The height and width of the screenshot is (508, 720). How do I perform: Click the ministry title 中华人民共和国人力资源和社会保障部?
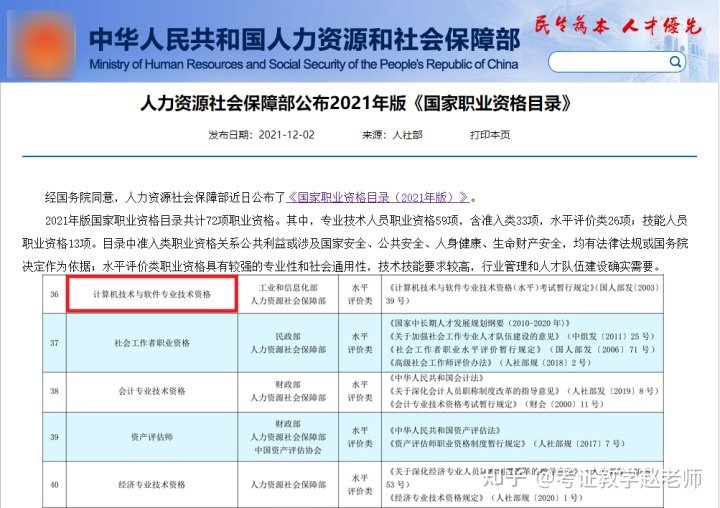(x=304, y=40)
